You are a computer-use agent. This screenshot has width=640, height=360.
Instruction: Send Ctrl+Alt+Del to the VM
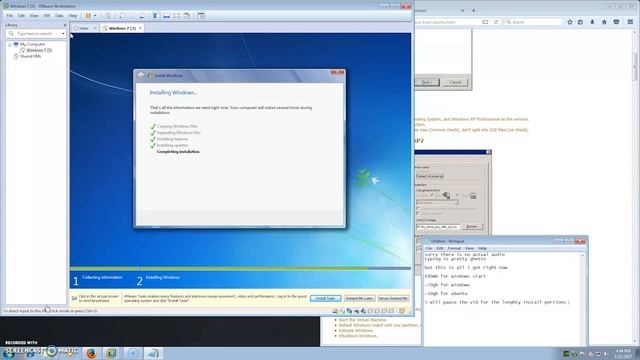click(x=108, y=16)
